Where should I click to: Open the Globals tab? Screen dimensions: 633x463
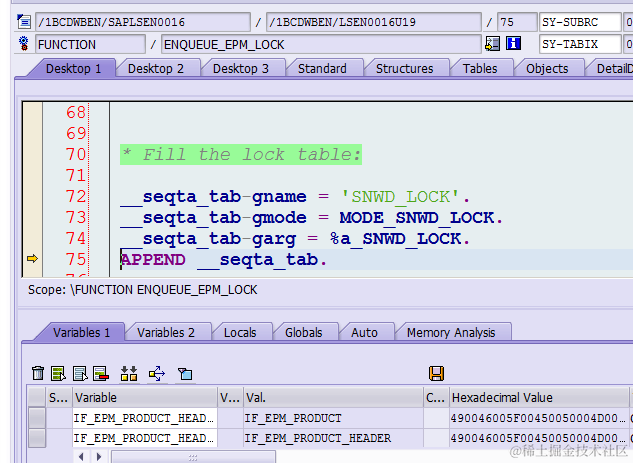point(304,333)
